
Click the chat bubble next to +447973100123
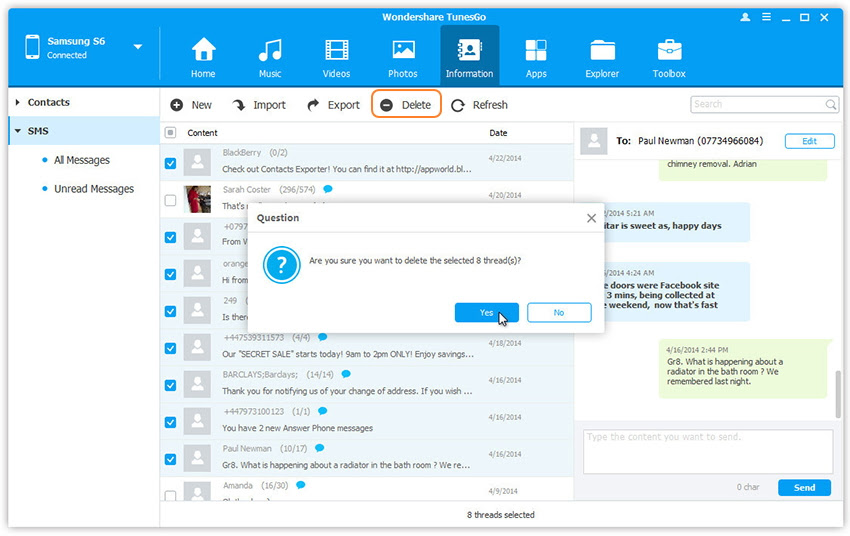(323, 411)
